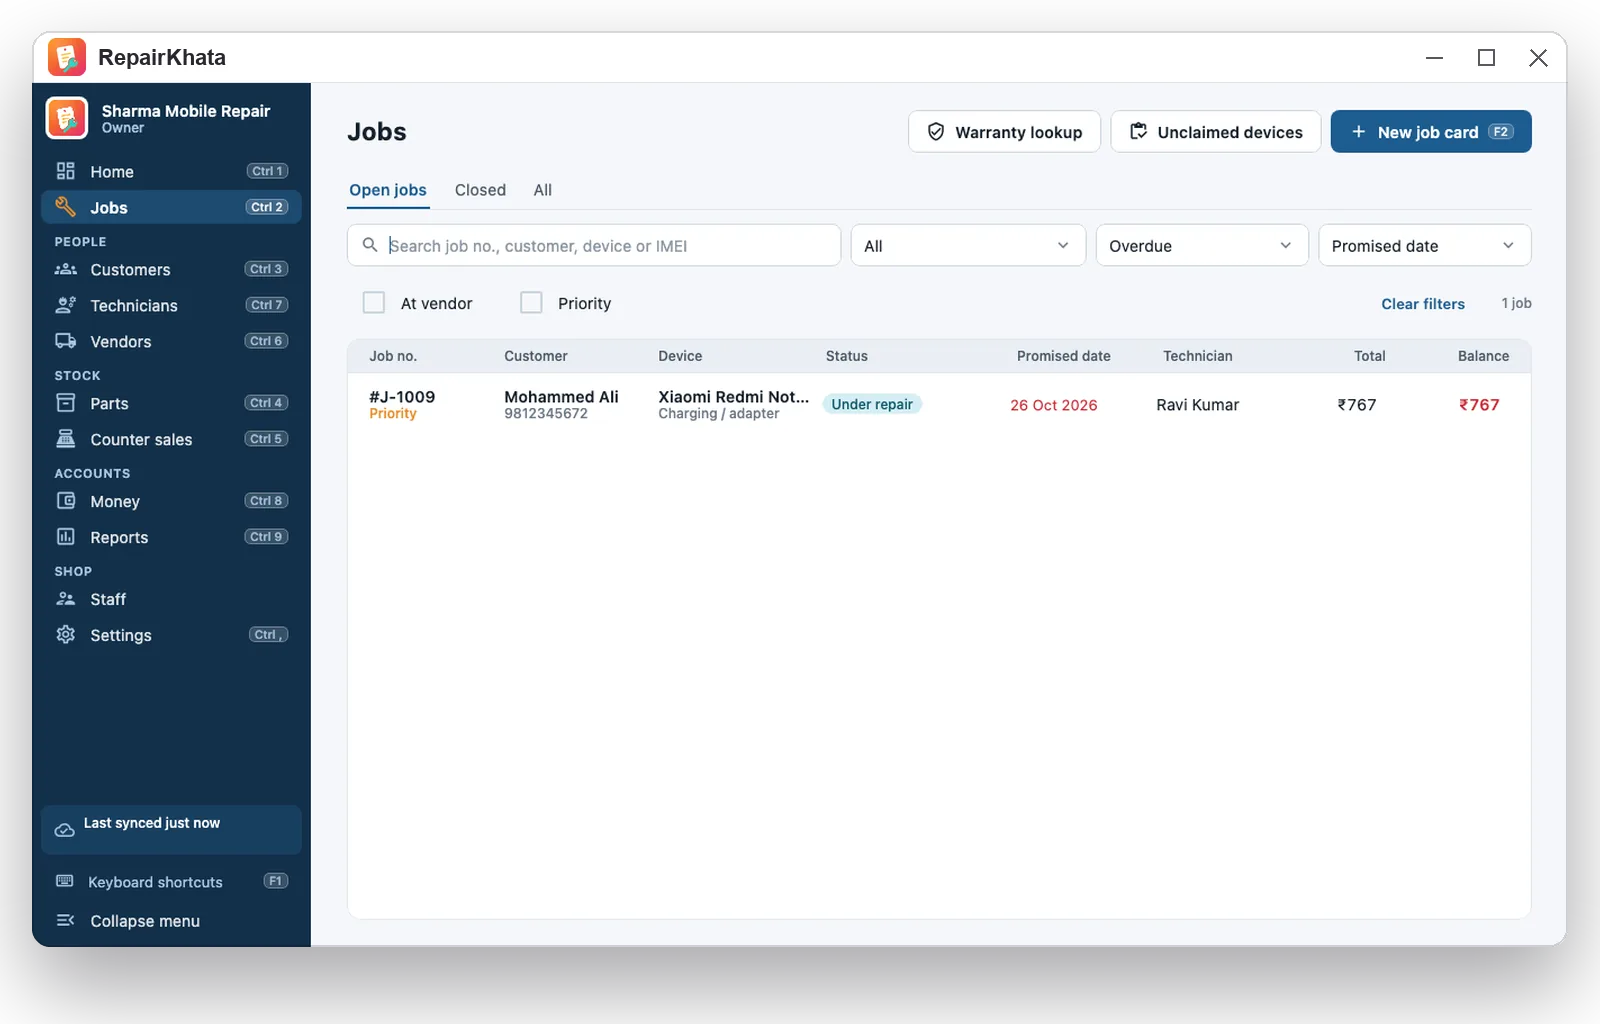Tick the At vendor checkbox

(374, 303)
